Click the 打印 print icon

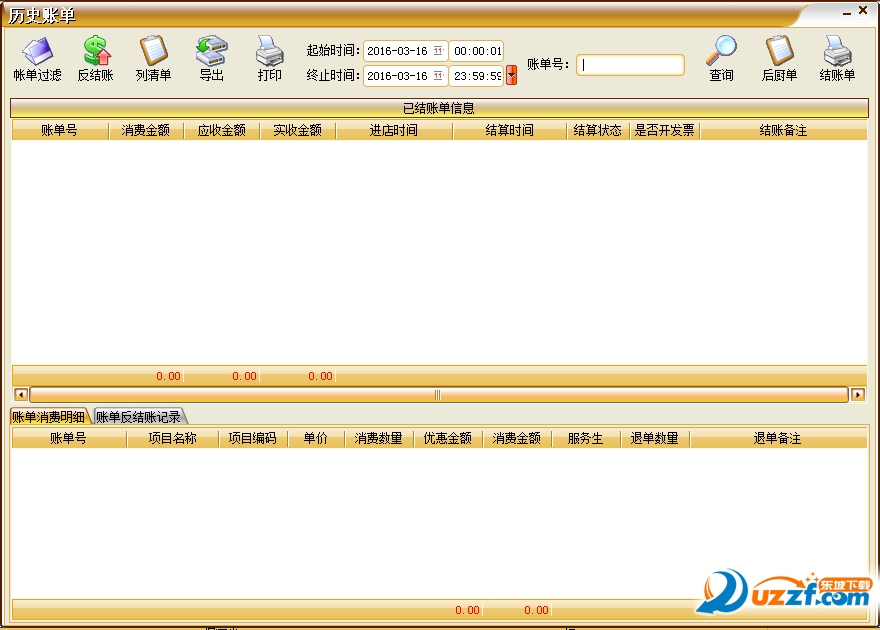coord(269,58)
